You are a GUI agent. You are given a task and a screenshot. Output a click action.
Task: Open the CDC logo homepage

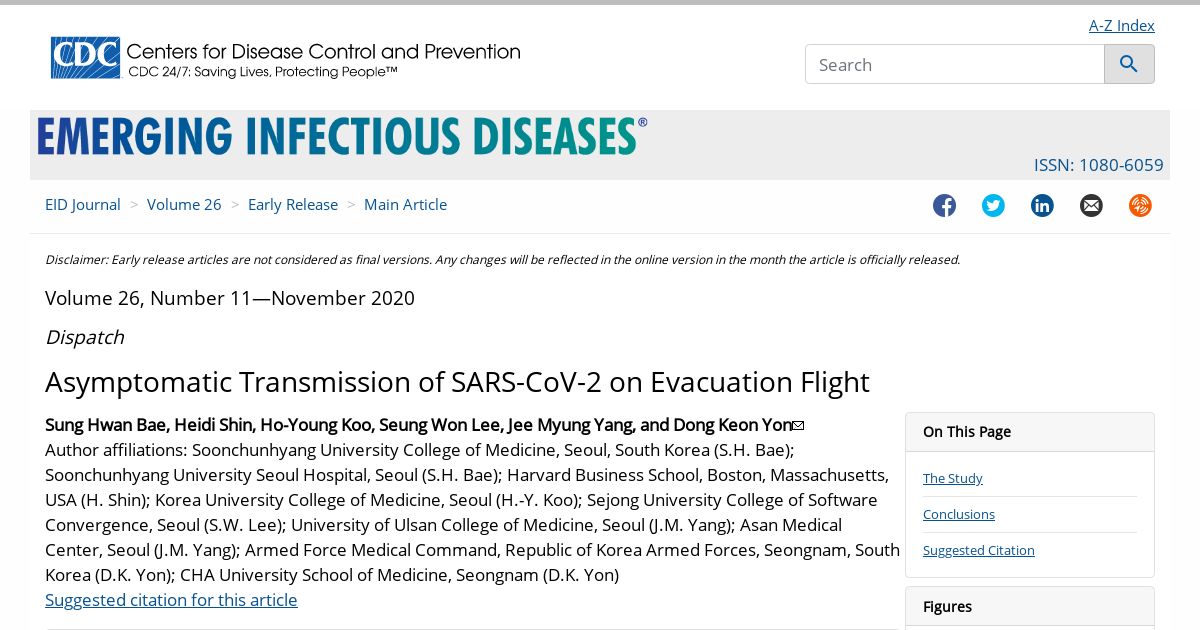[285, 58]
